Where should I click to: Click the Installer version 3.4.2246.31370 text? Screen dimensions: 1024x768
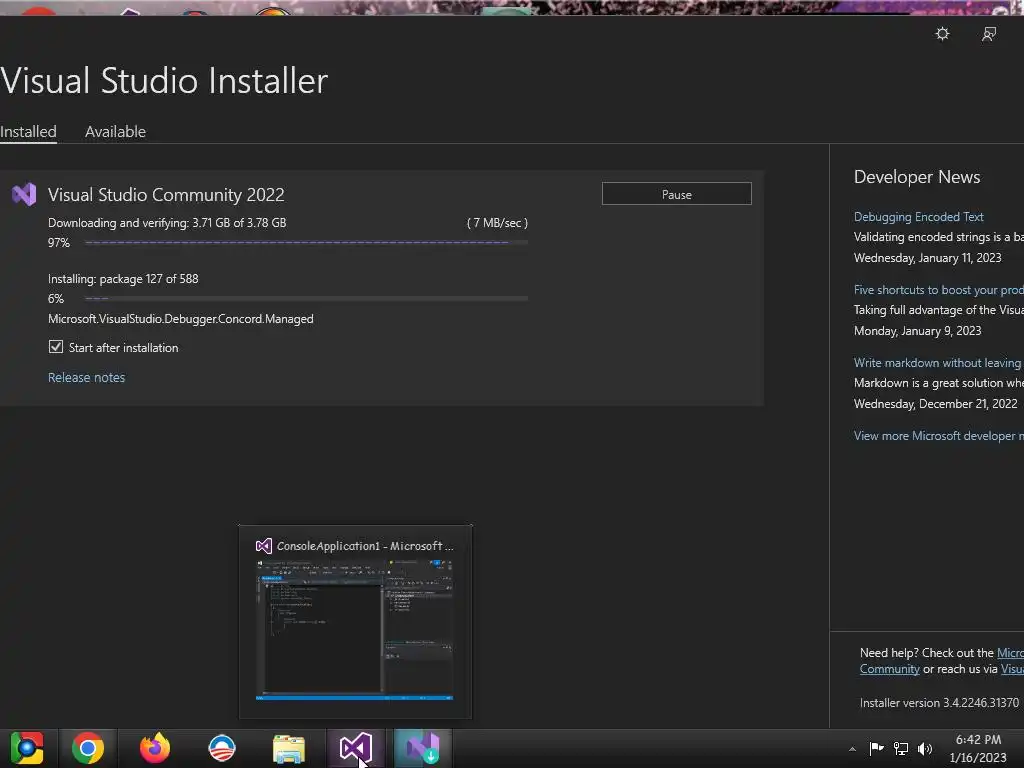[939, 703]
